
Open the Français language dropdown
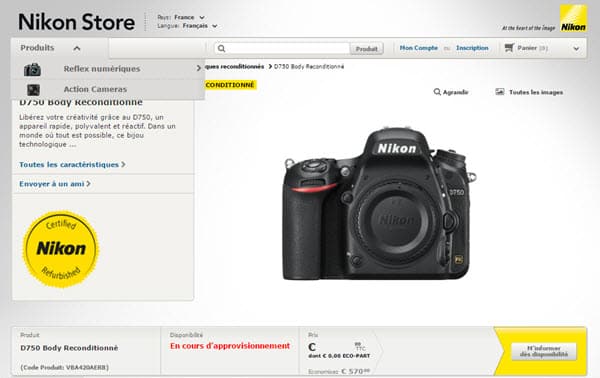click(200, 26)
